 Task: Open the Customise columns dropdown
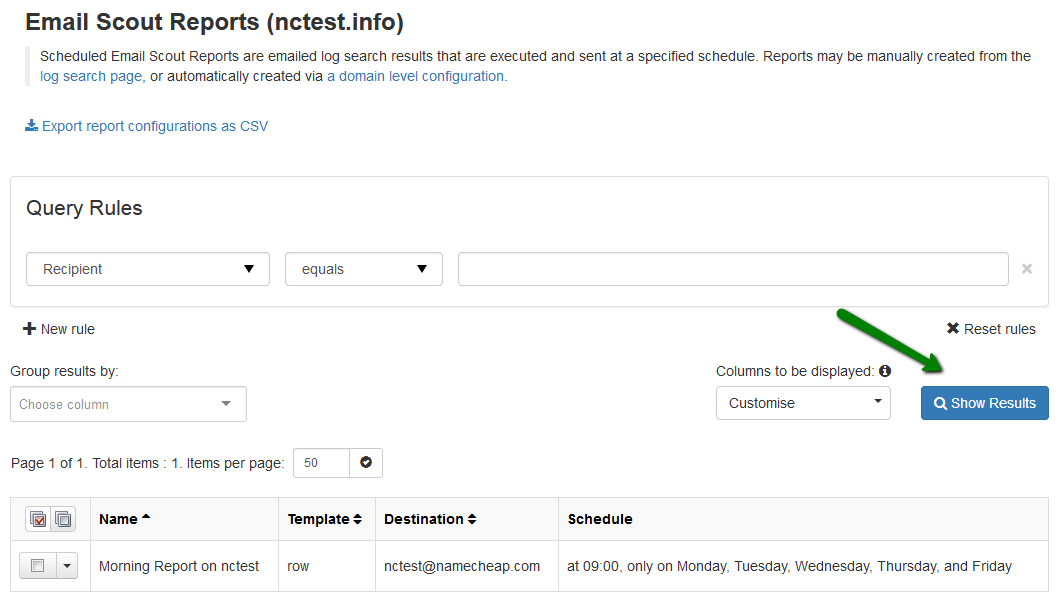[803, 403]
